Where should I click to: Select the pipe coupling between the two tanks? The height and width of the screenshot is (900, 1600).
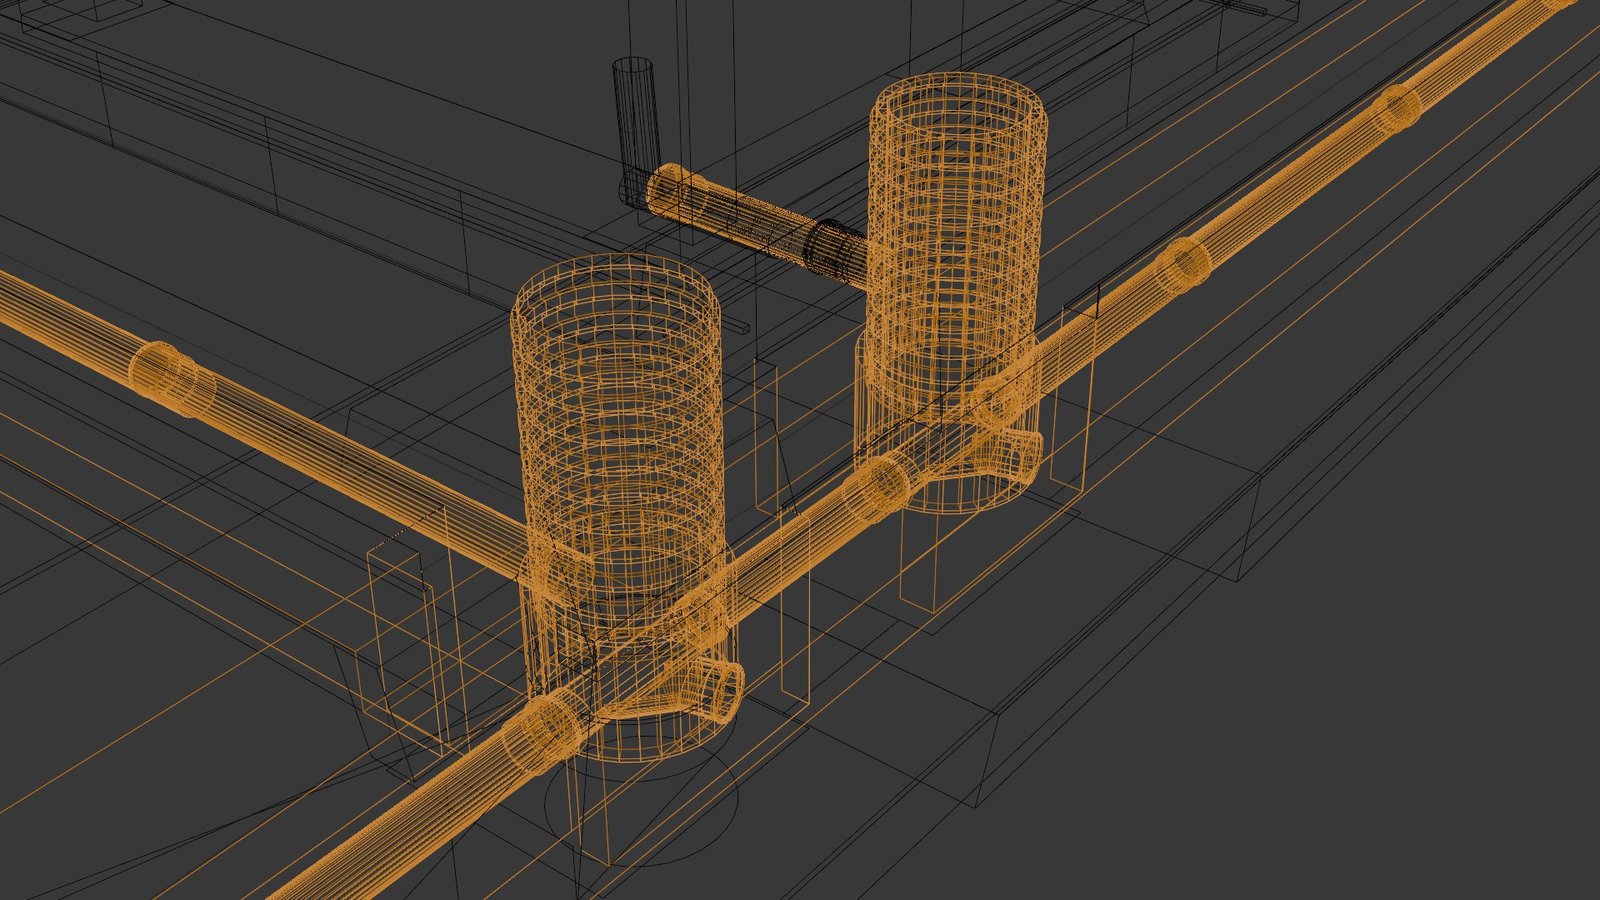point(878,483)
